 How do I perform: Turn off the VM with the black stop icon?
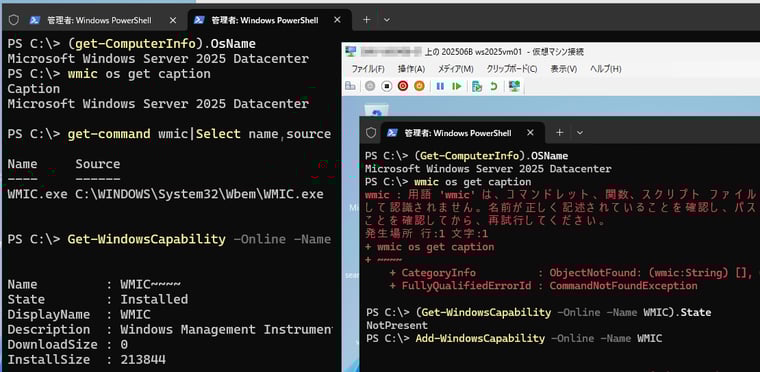386,86
